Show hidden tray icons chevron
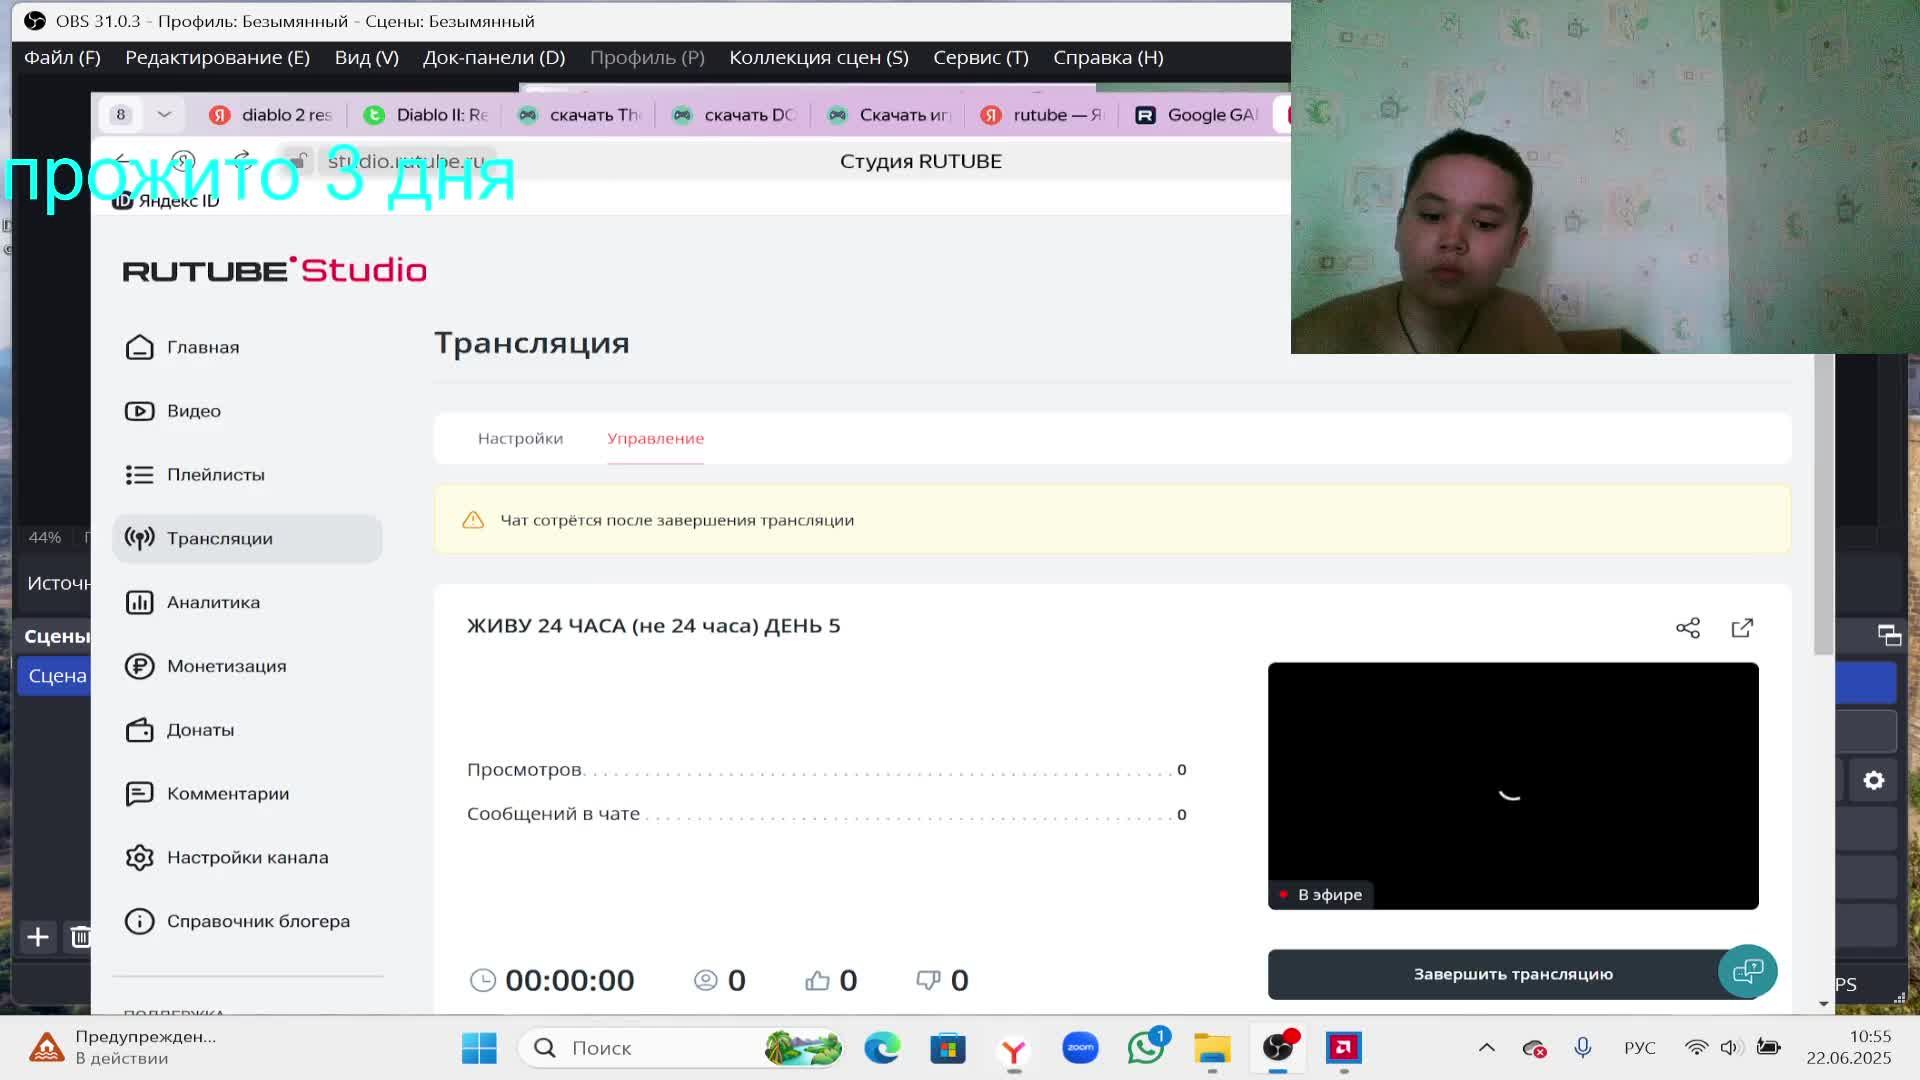Viewport: 1920px width, 1080px height. point(1487,1048)
